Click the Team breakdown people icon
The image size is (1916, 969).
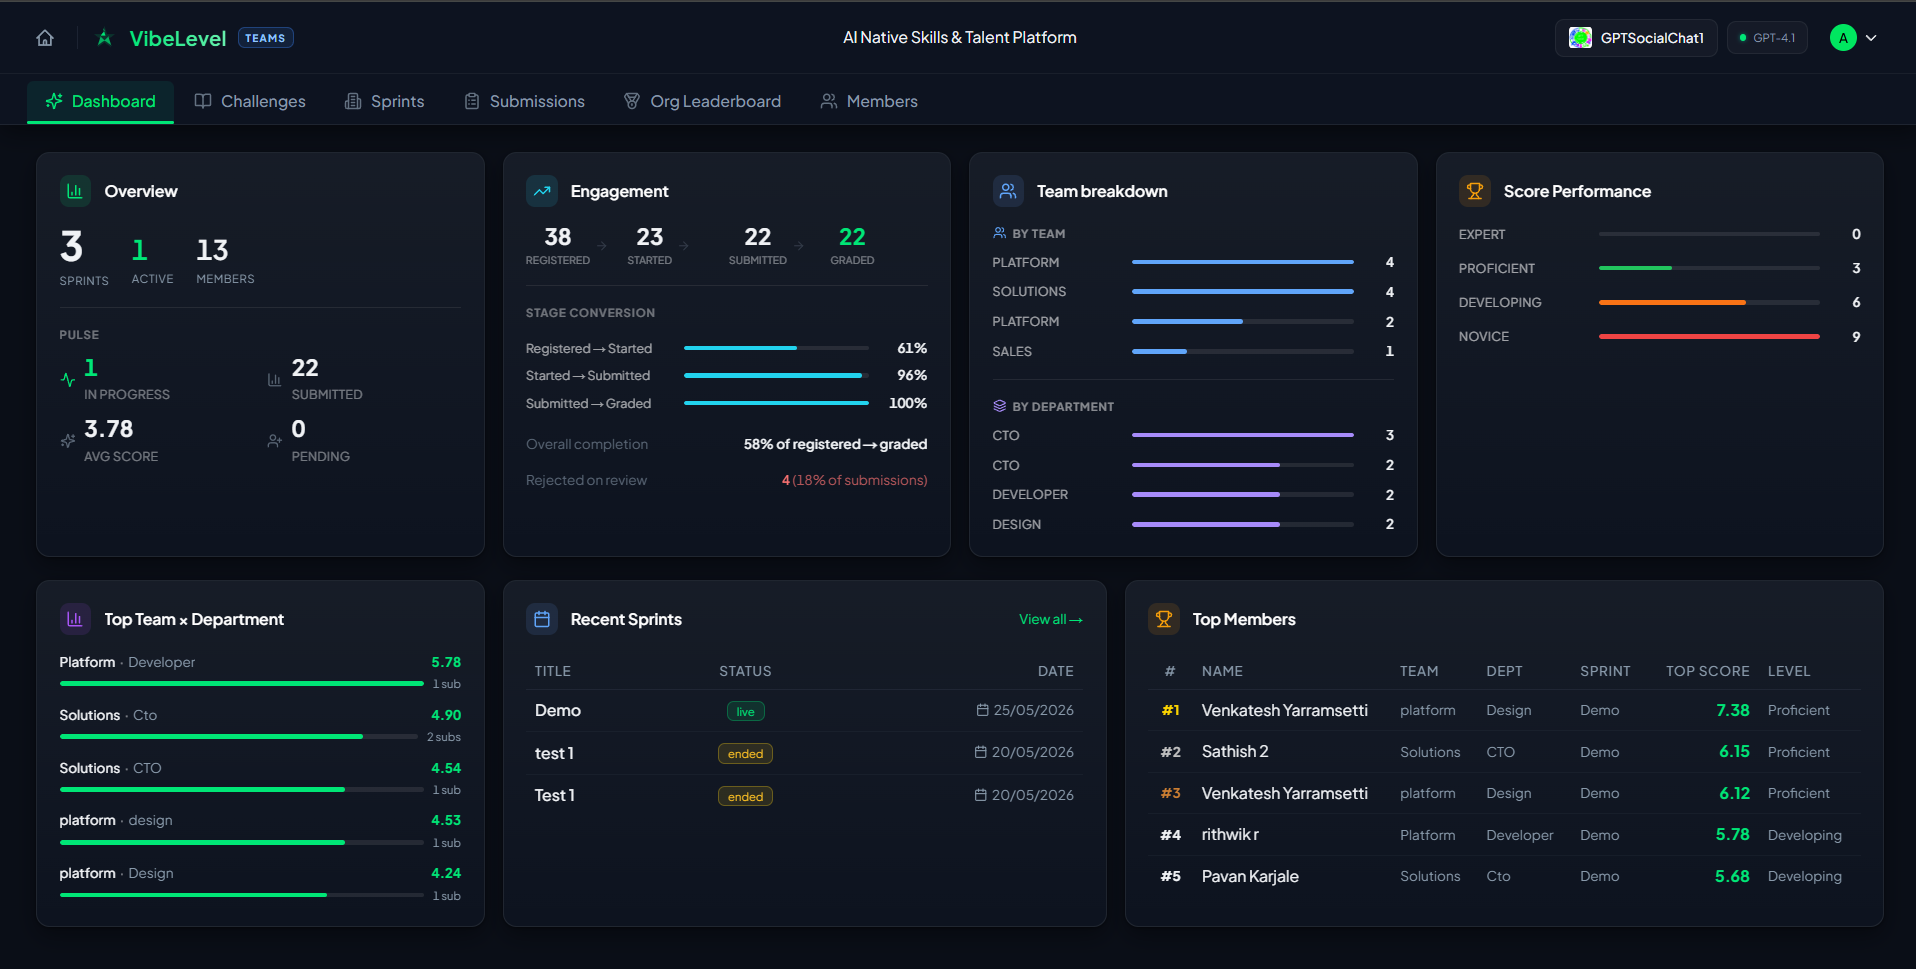1008,191
